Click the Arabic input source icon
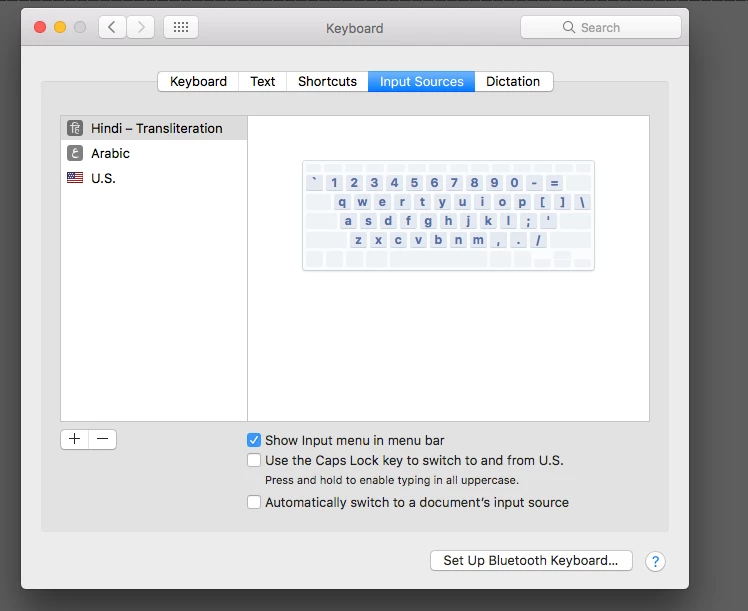 75,153
